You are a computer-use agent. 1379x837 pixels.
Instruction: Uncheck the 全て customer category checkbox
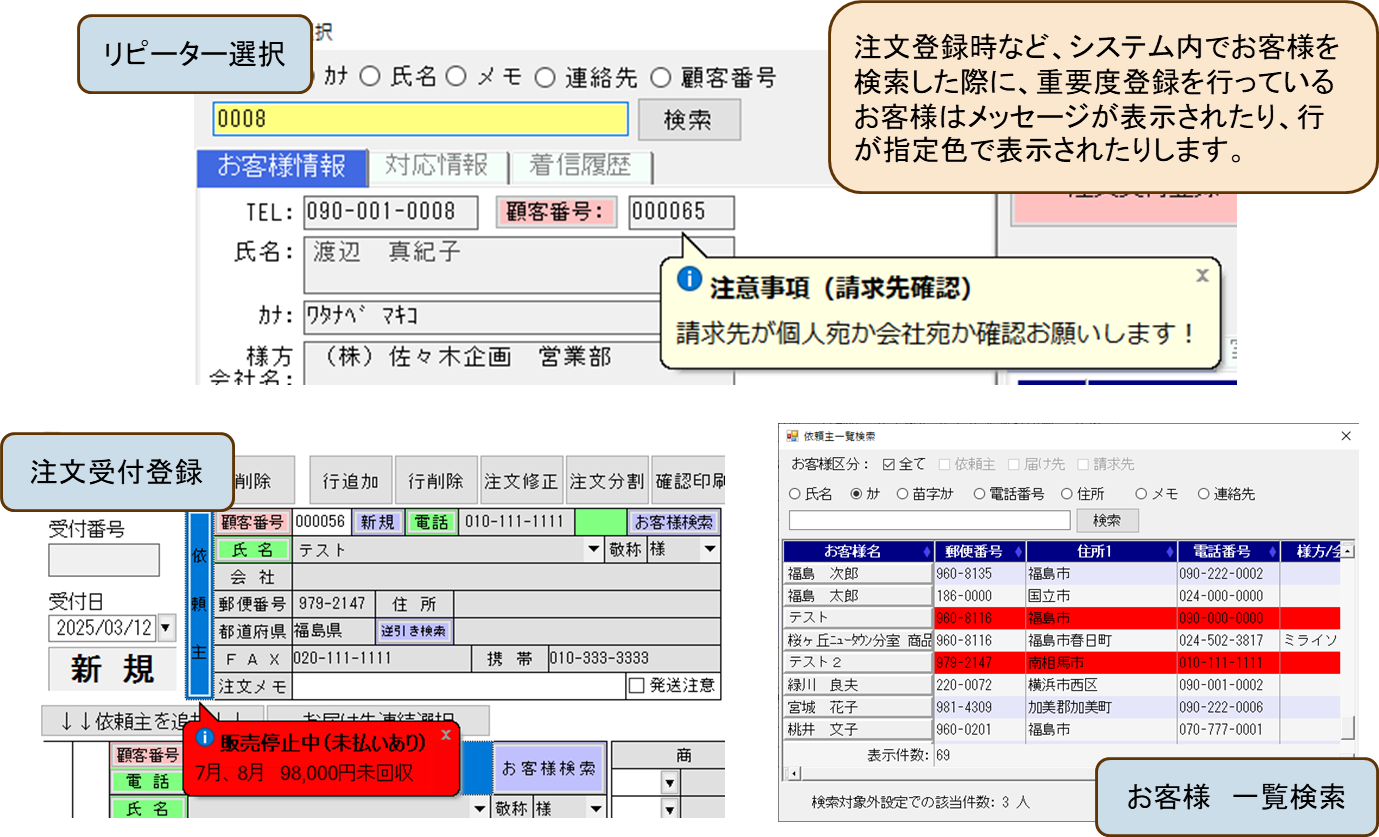click(x=889, y=465)
